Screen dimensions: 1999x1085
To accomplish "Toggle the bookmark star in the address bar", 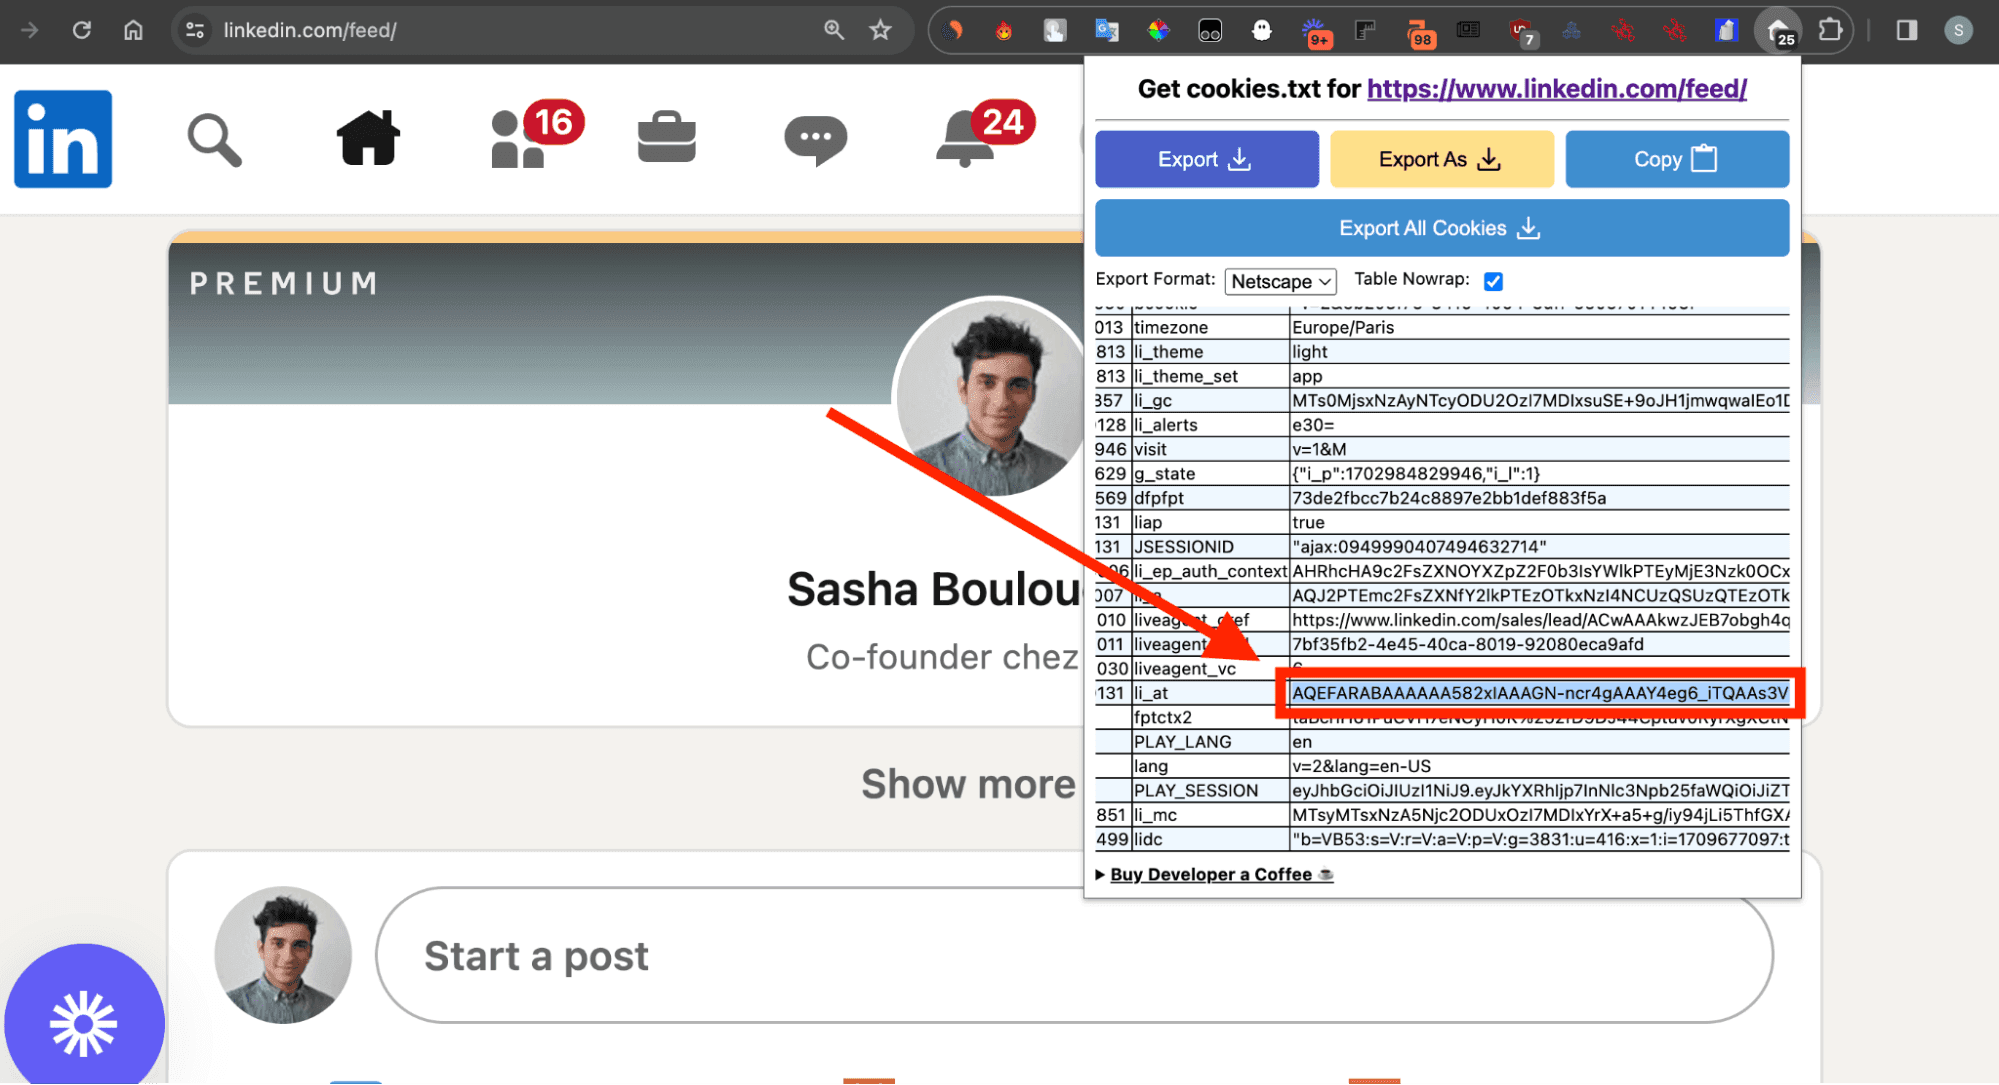I will [881, 30].
